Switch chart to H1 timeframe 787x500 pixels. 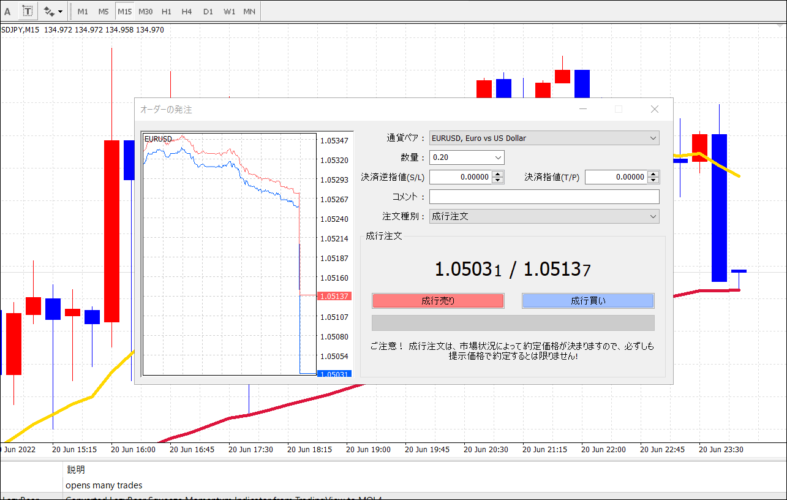(166, 11)
